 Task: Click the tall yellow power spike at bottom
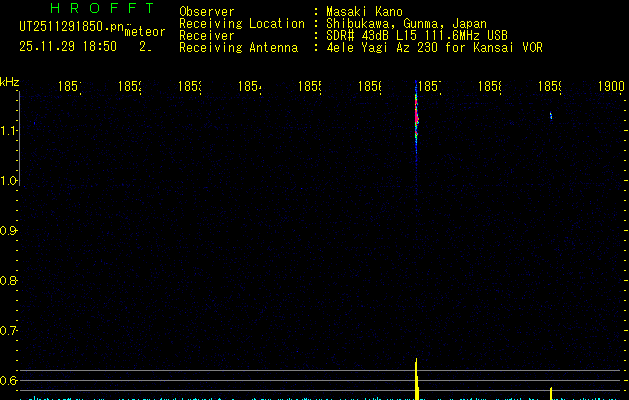[x=416, y=376]
